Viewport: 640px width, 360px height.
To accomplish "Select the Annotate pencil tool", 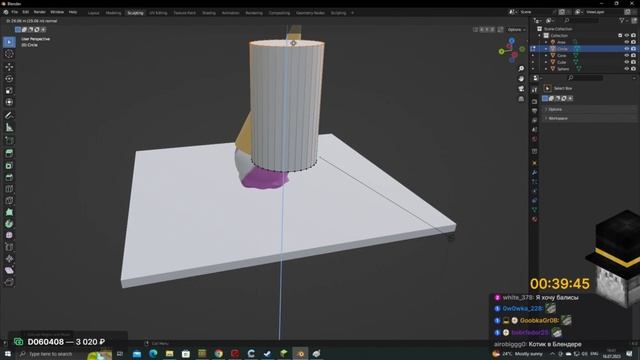I will 9,116.
